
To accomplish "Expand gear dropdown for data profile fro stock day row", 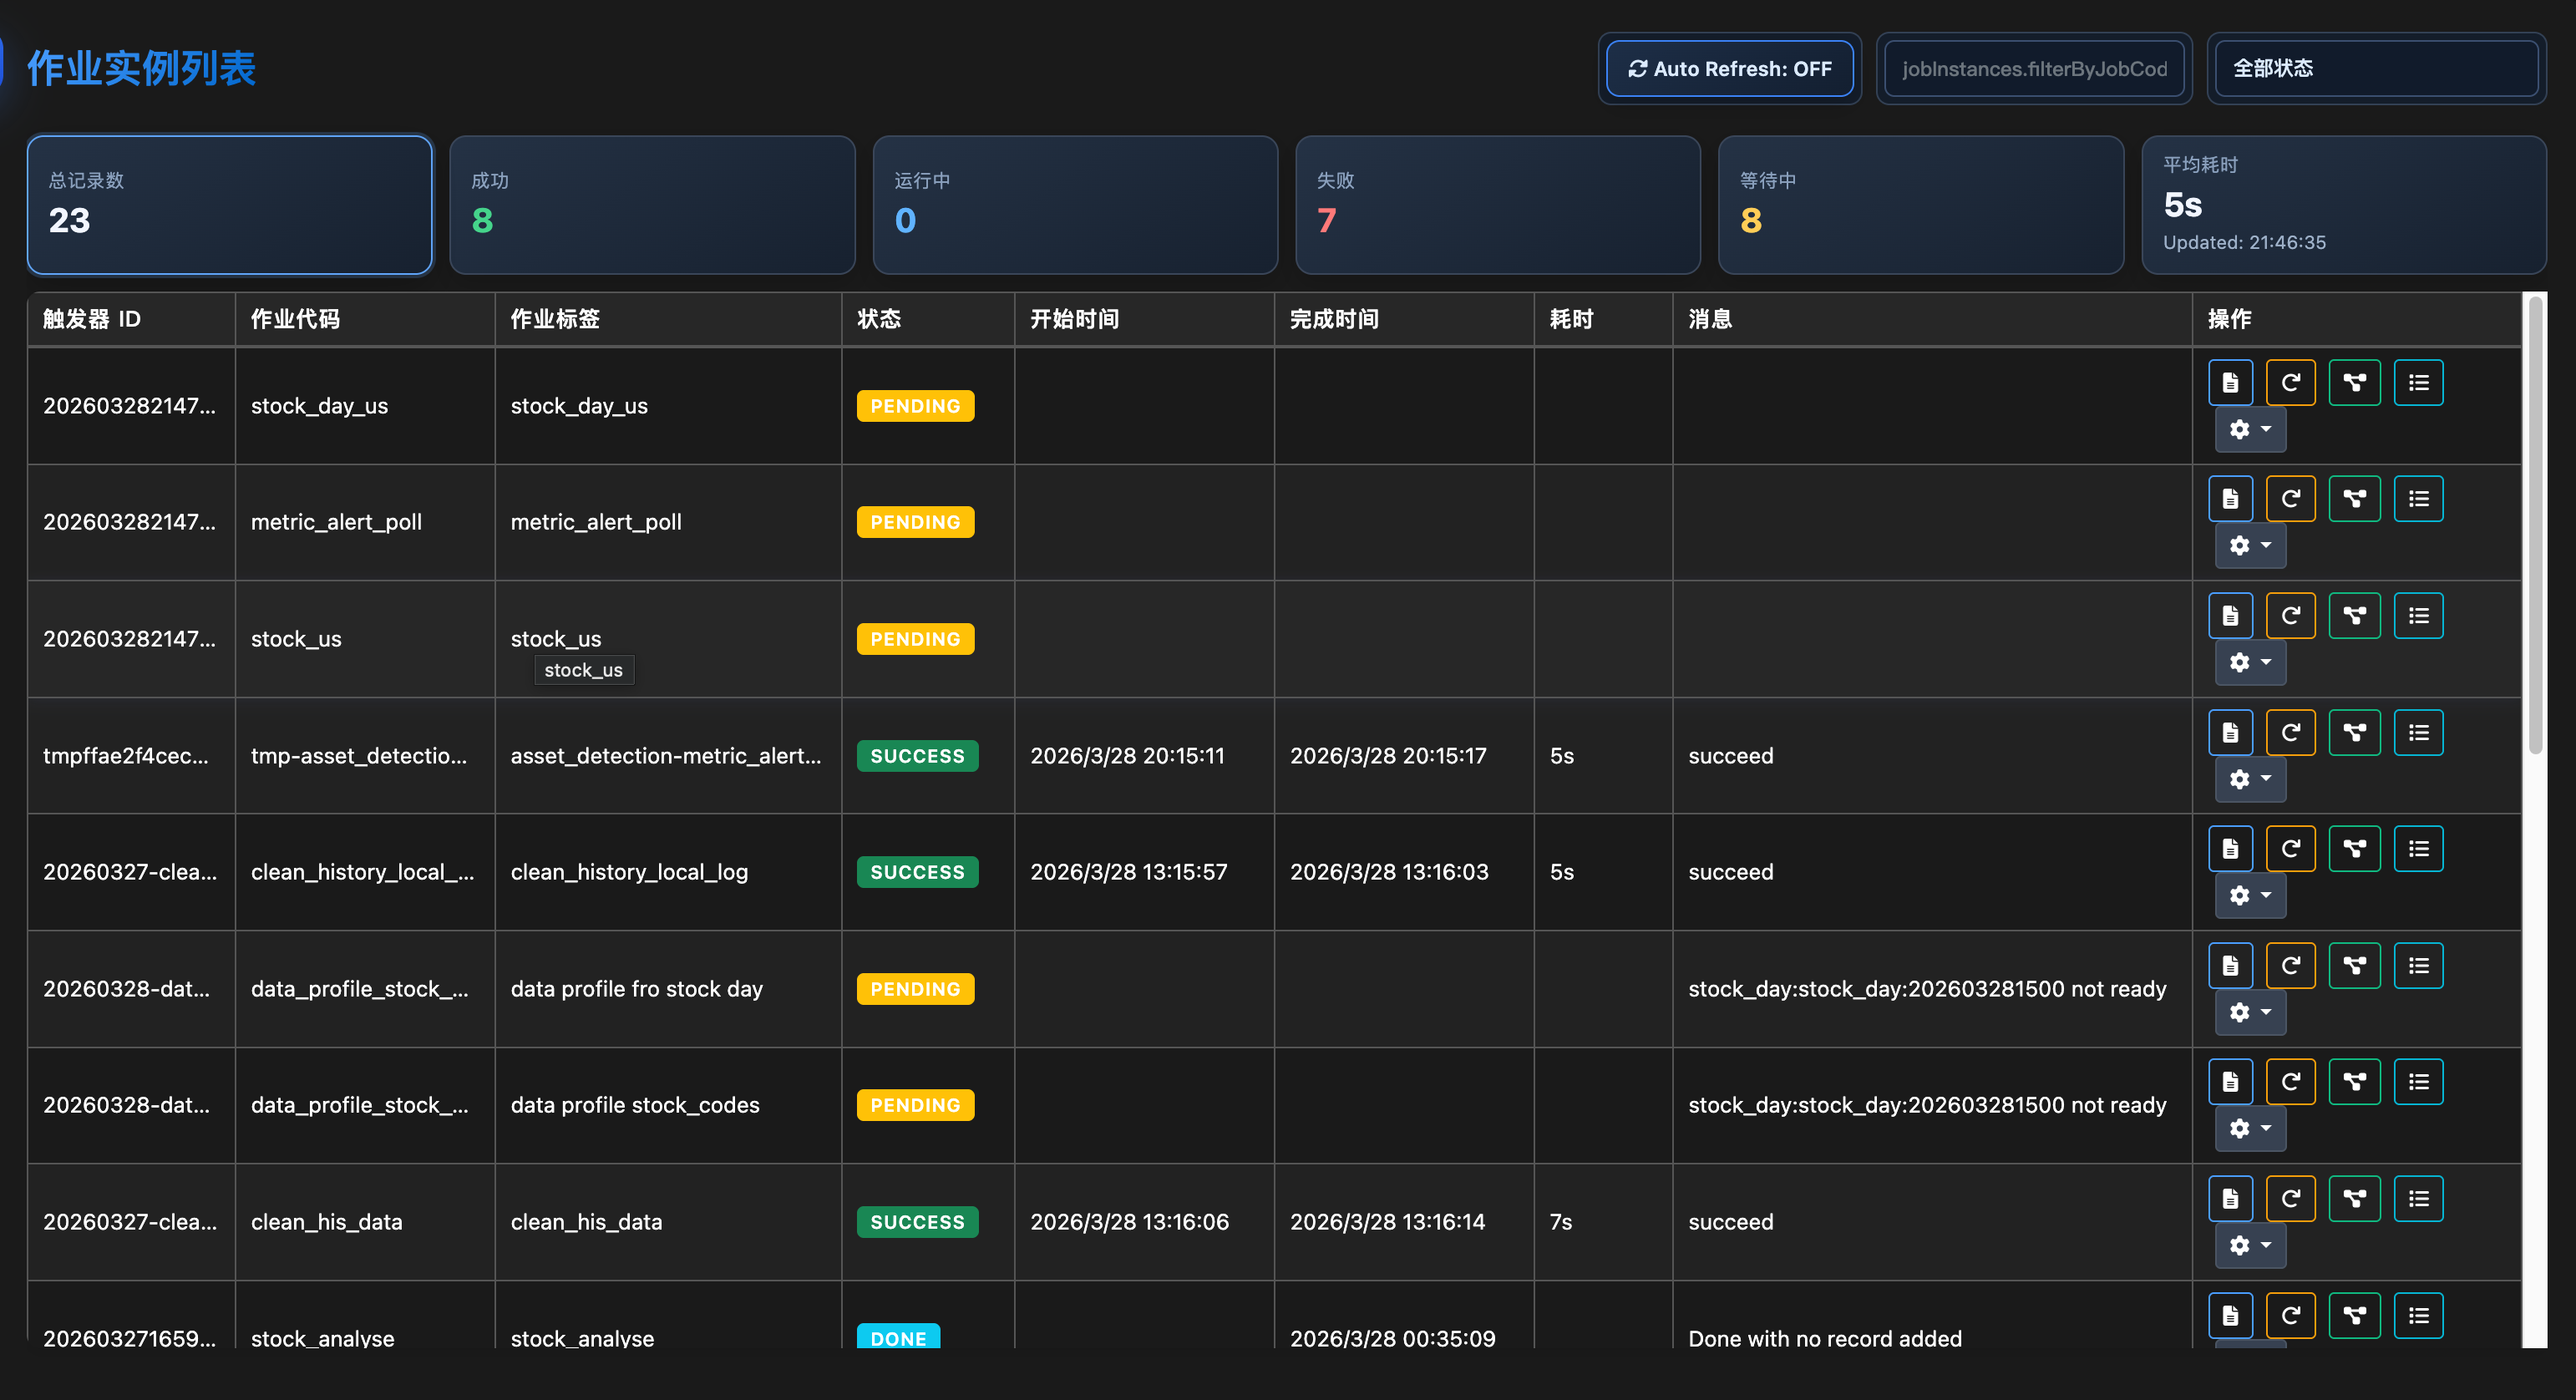I will coord(2249,1013).
